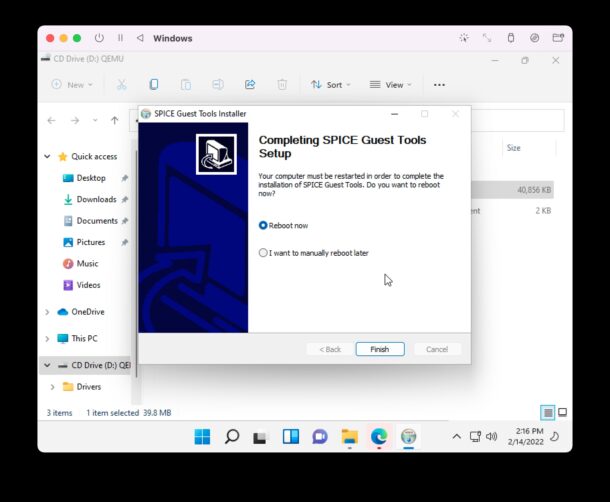Open Desktop in Quick access
Viewport: 610px width, 502px height.
tap(91, 178)
